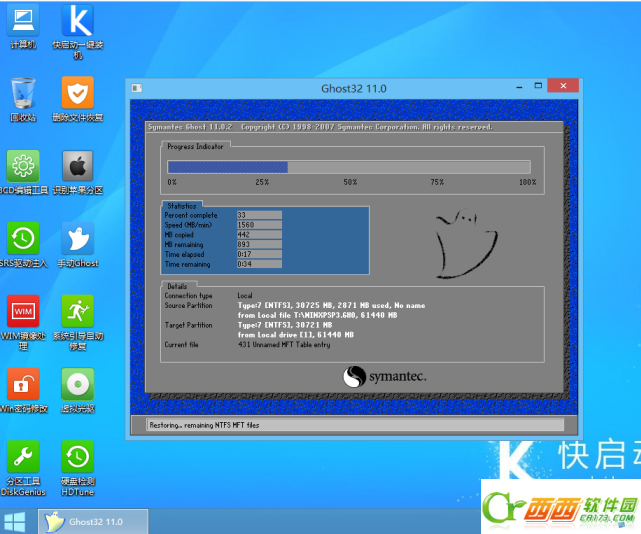Click 'Restoring... remaining NTFS MFT files' status
The image size is (641, 534).
[x=204, y=425]
